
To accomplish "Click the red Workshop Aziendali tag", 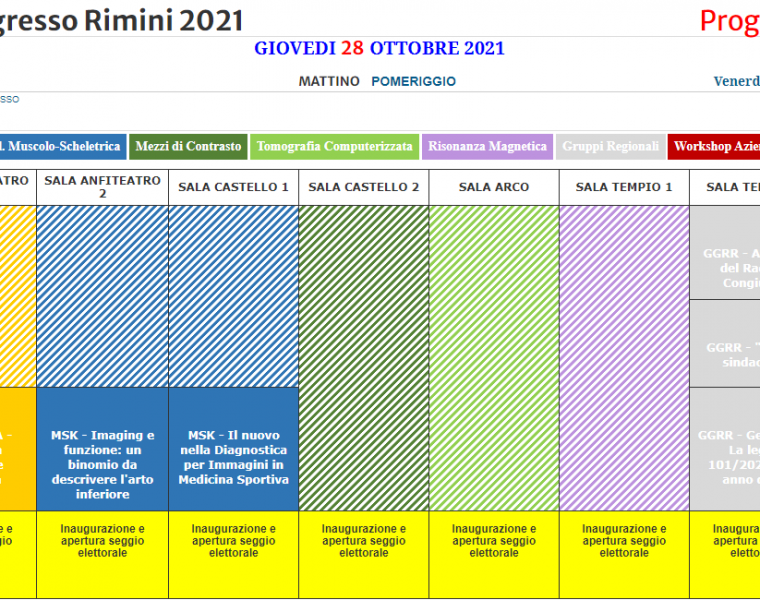I will pos(715,146).
